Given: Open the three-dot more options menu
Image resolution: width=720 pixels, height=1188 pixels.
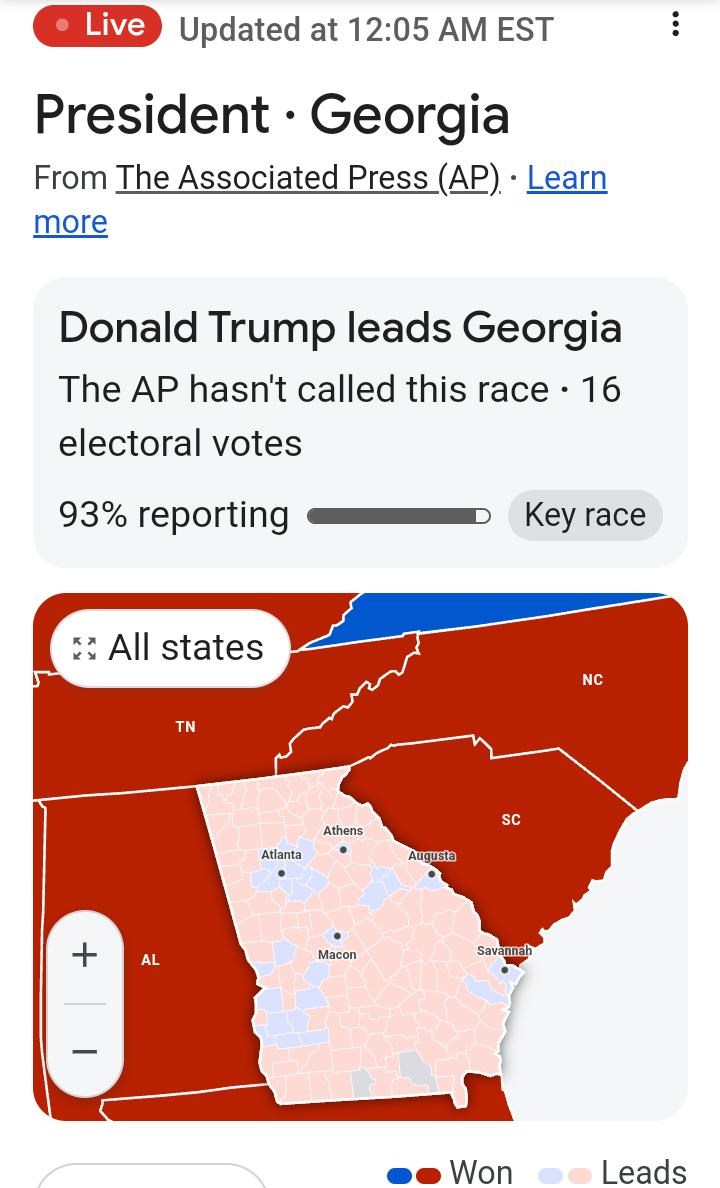Looking at the screenshot, I should [x=677, y=25].
